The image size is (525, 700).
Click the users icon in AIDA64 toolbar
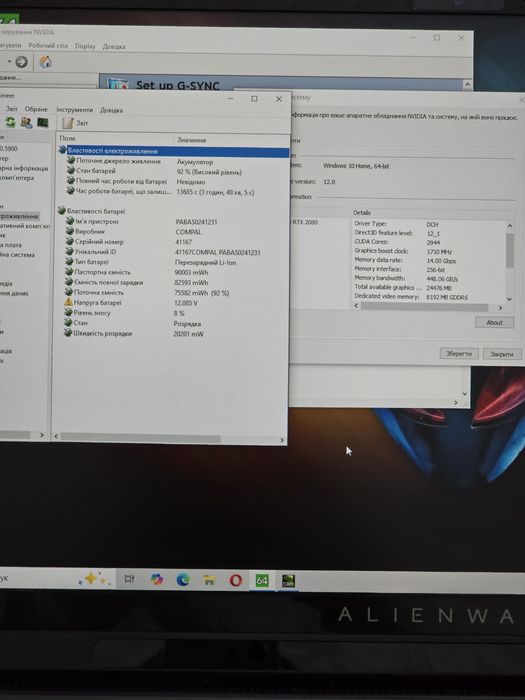(26, 122)
